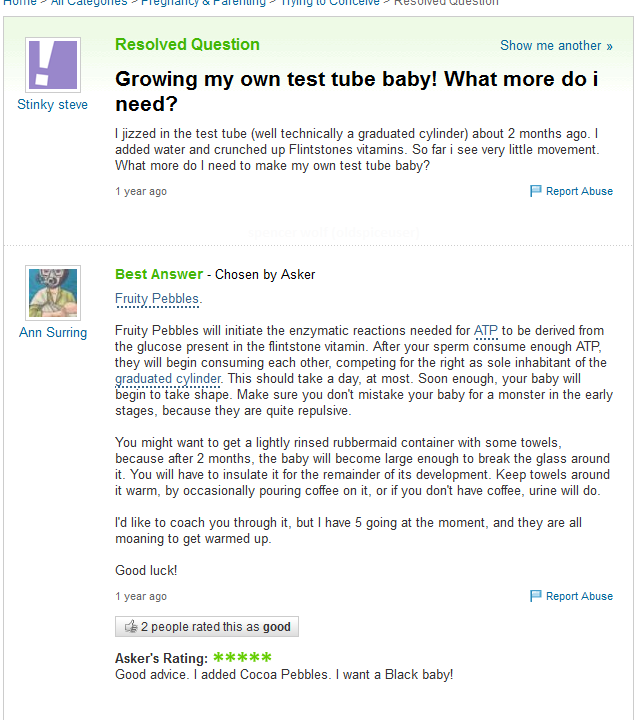Open Ann Surring's profile name link
Image resolution: width=641 pixels, height=720 pixels.
(x=52, y=333)
